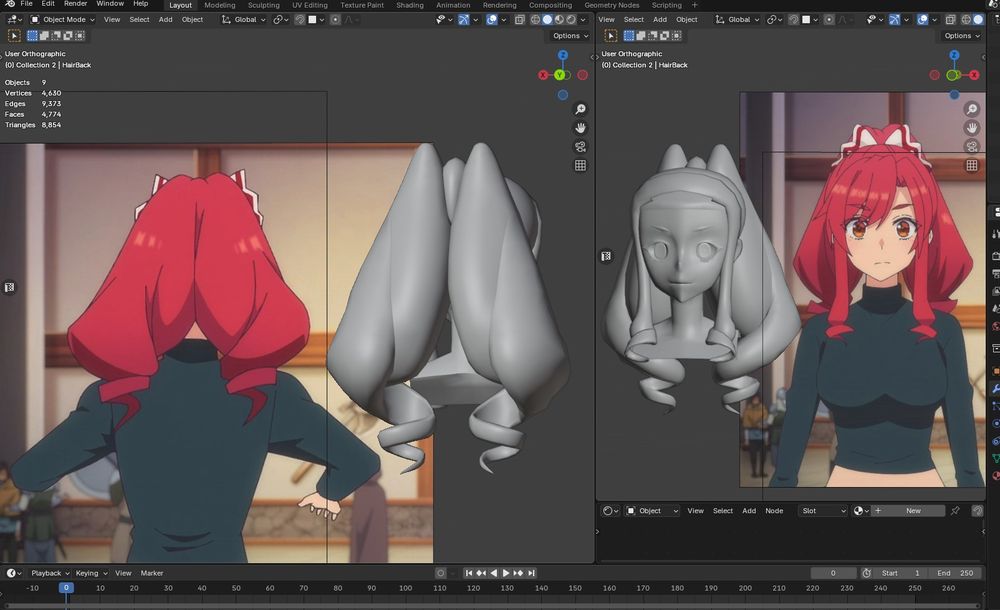
Task: Click the pan hand icon in right viewport
Action: (x=972, y=128)
